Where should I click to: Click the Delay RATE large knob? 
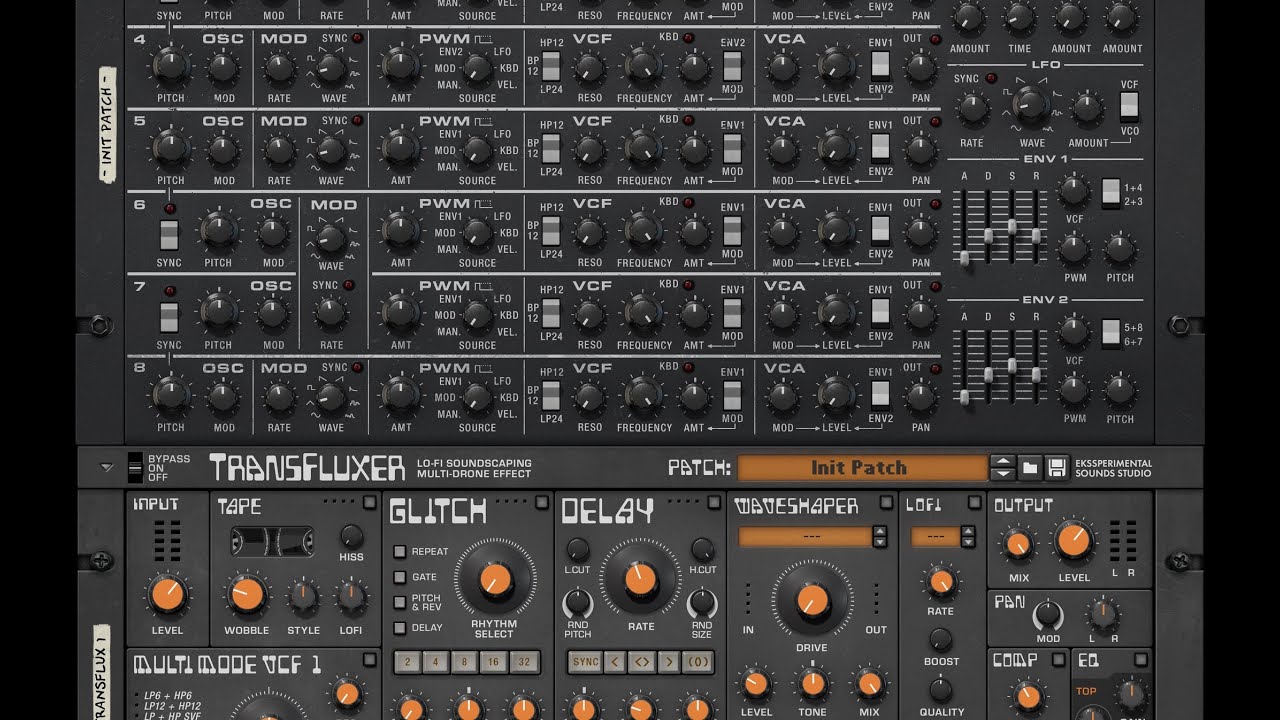click(x=640, y=578)
